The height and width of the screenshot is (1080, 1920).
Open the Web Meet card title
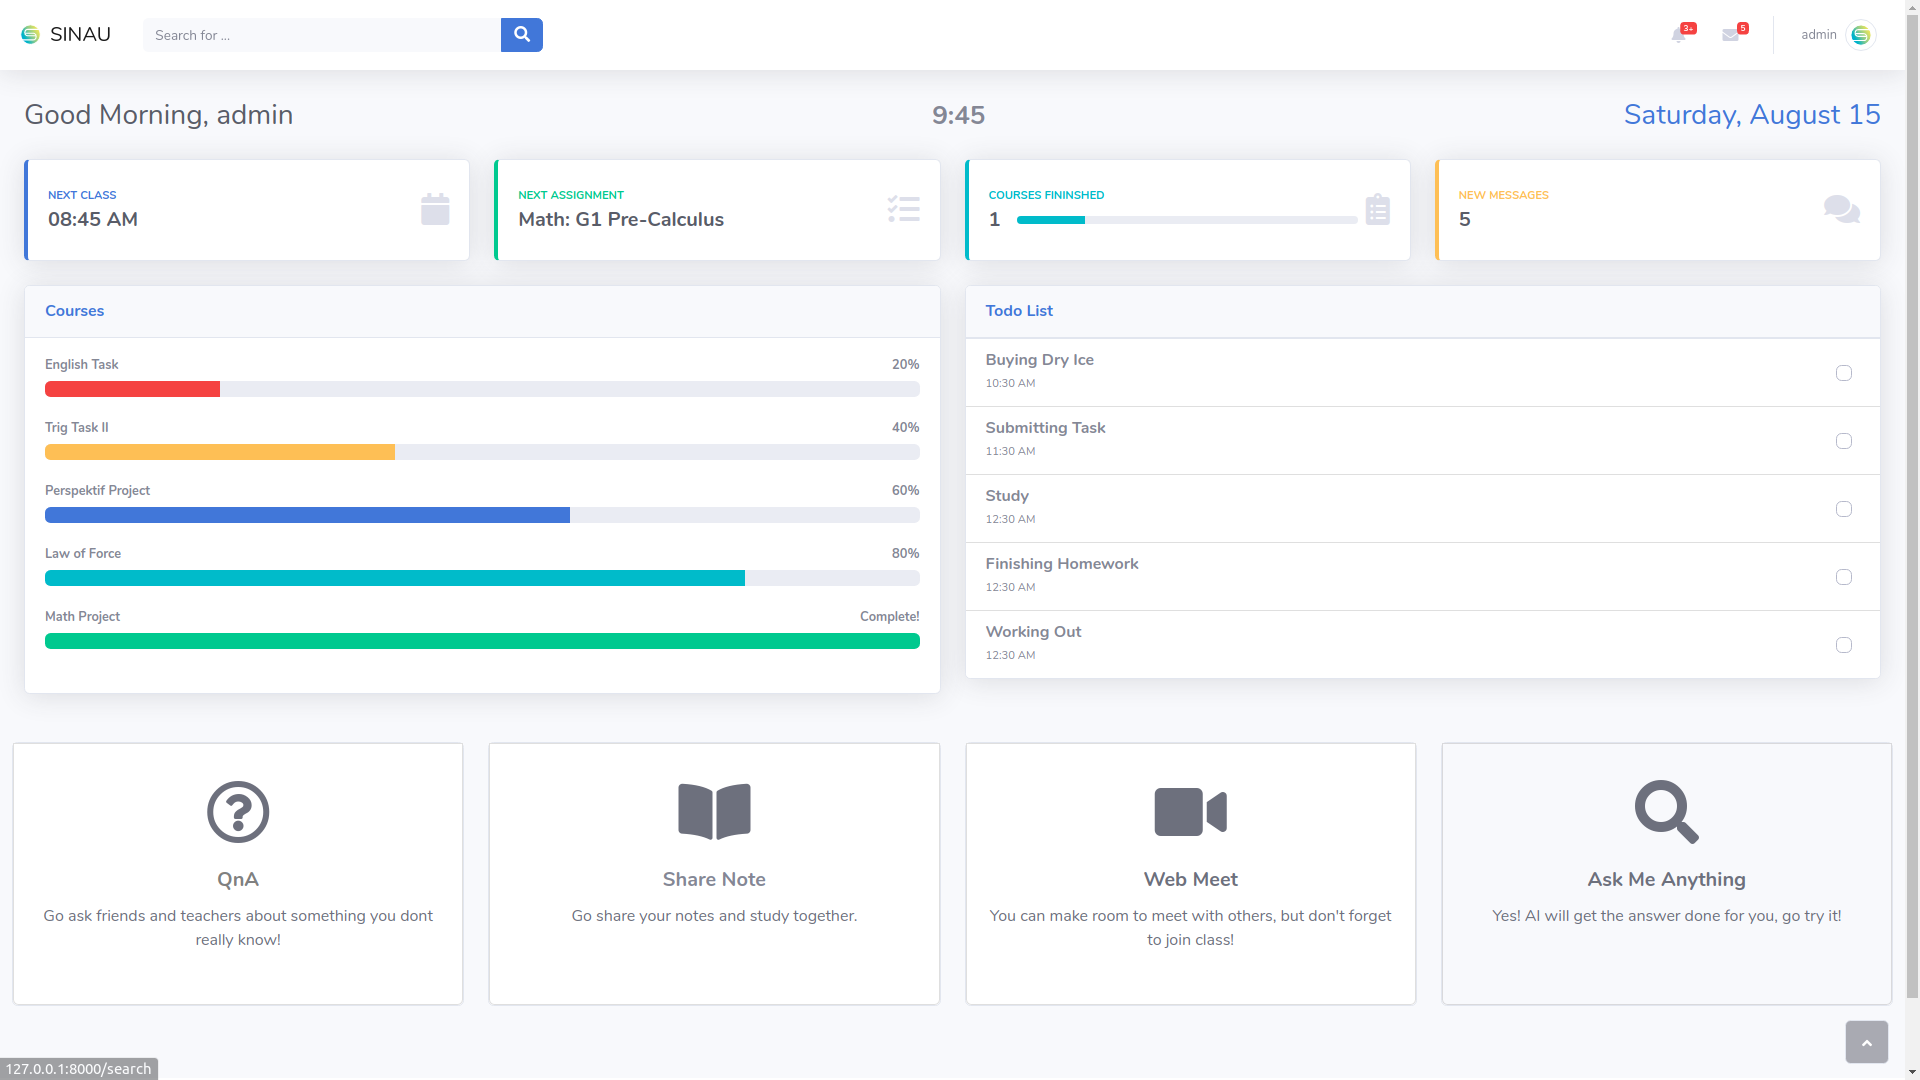coord(1190,879)
